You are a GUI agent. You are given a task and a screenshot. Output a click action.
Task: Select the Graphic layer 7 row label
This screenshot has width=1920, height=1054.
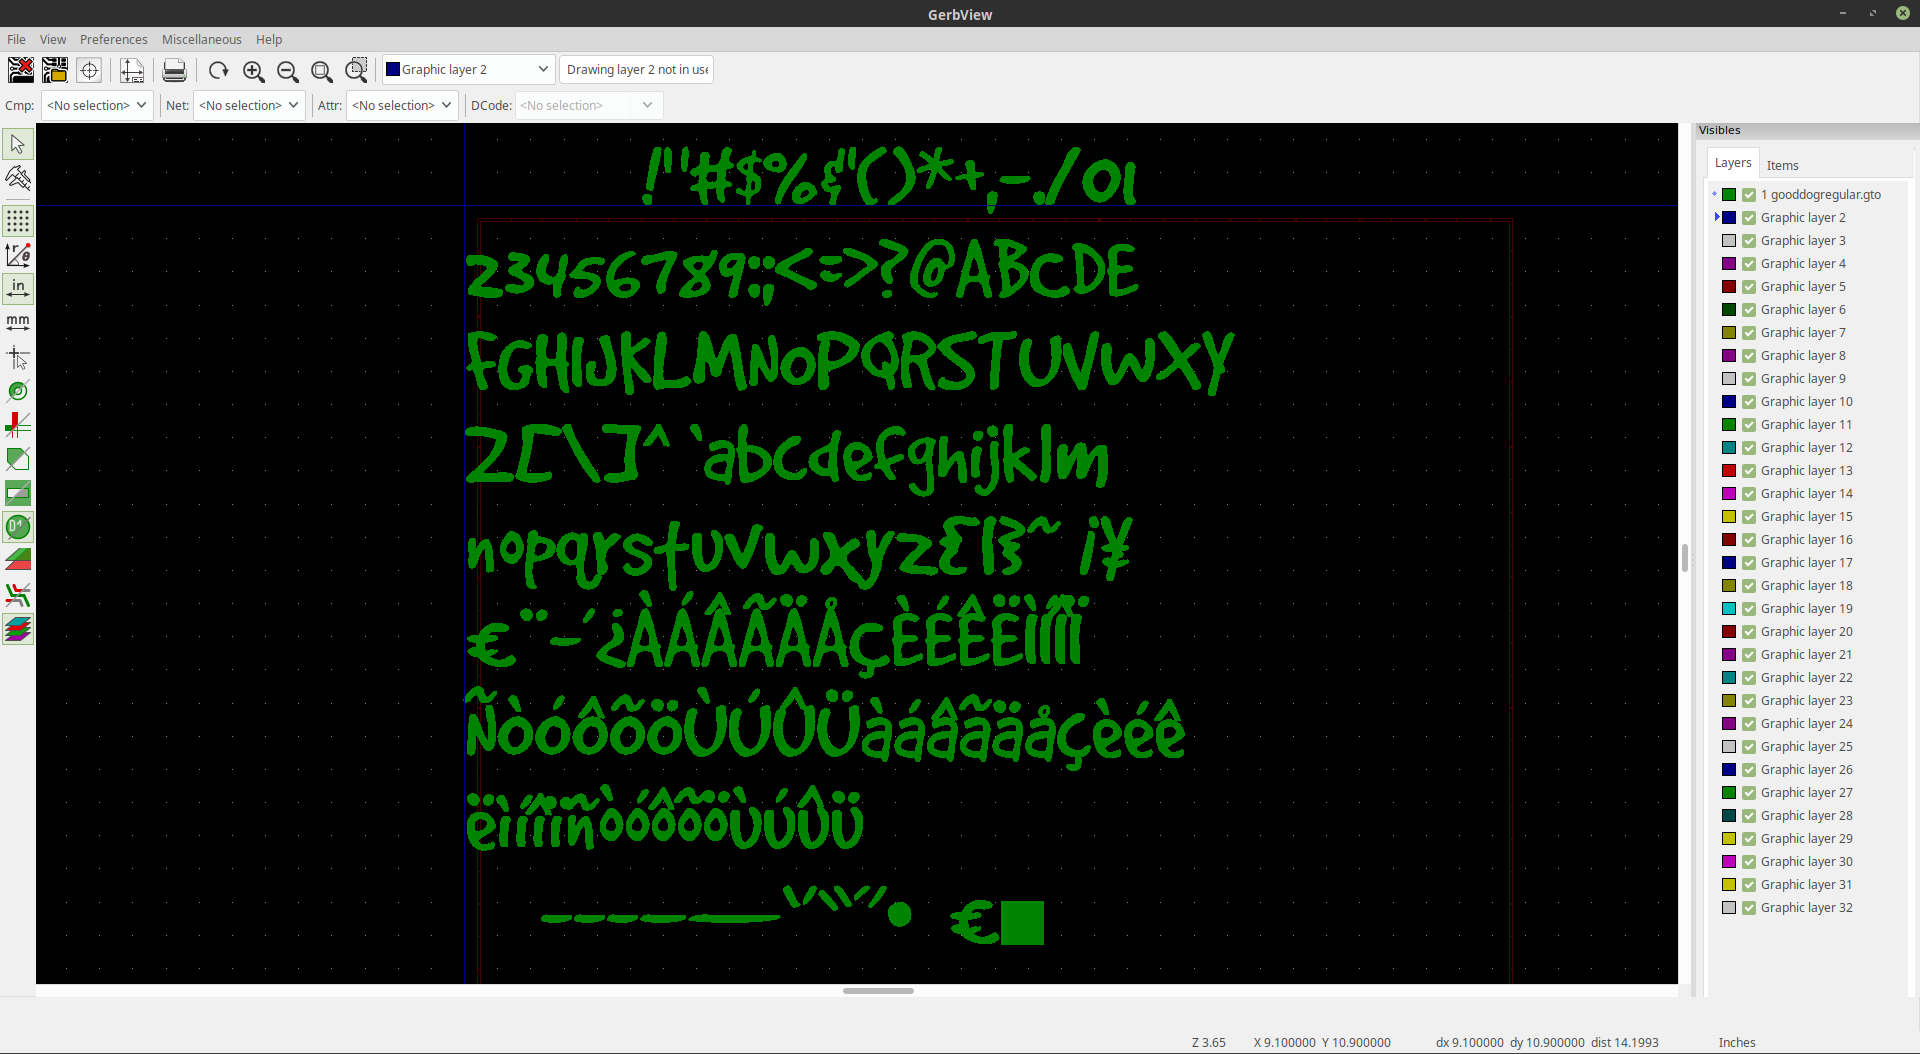click(1803, 333)
